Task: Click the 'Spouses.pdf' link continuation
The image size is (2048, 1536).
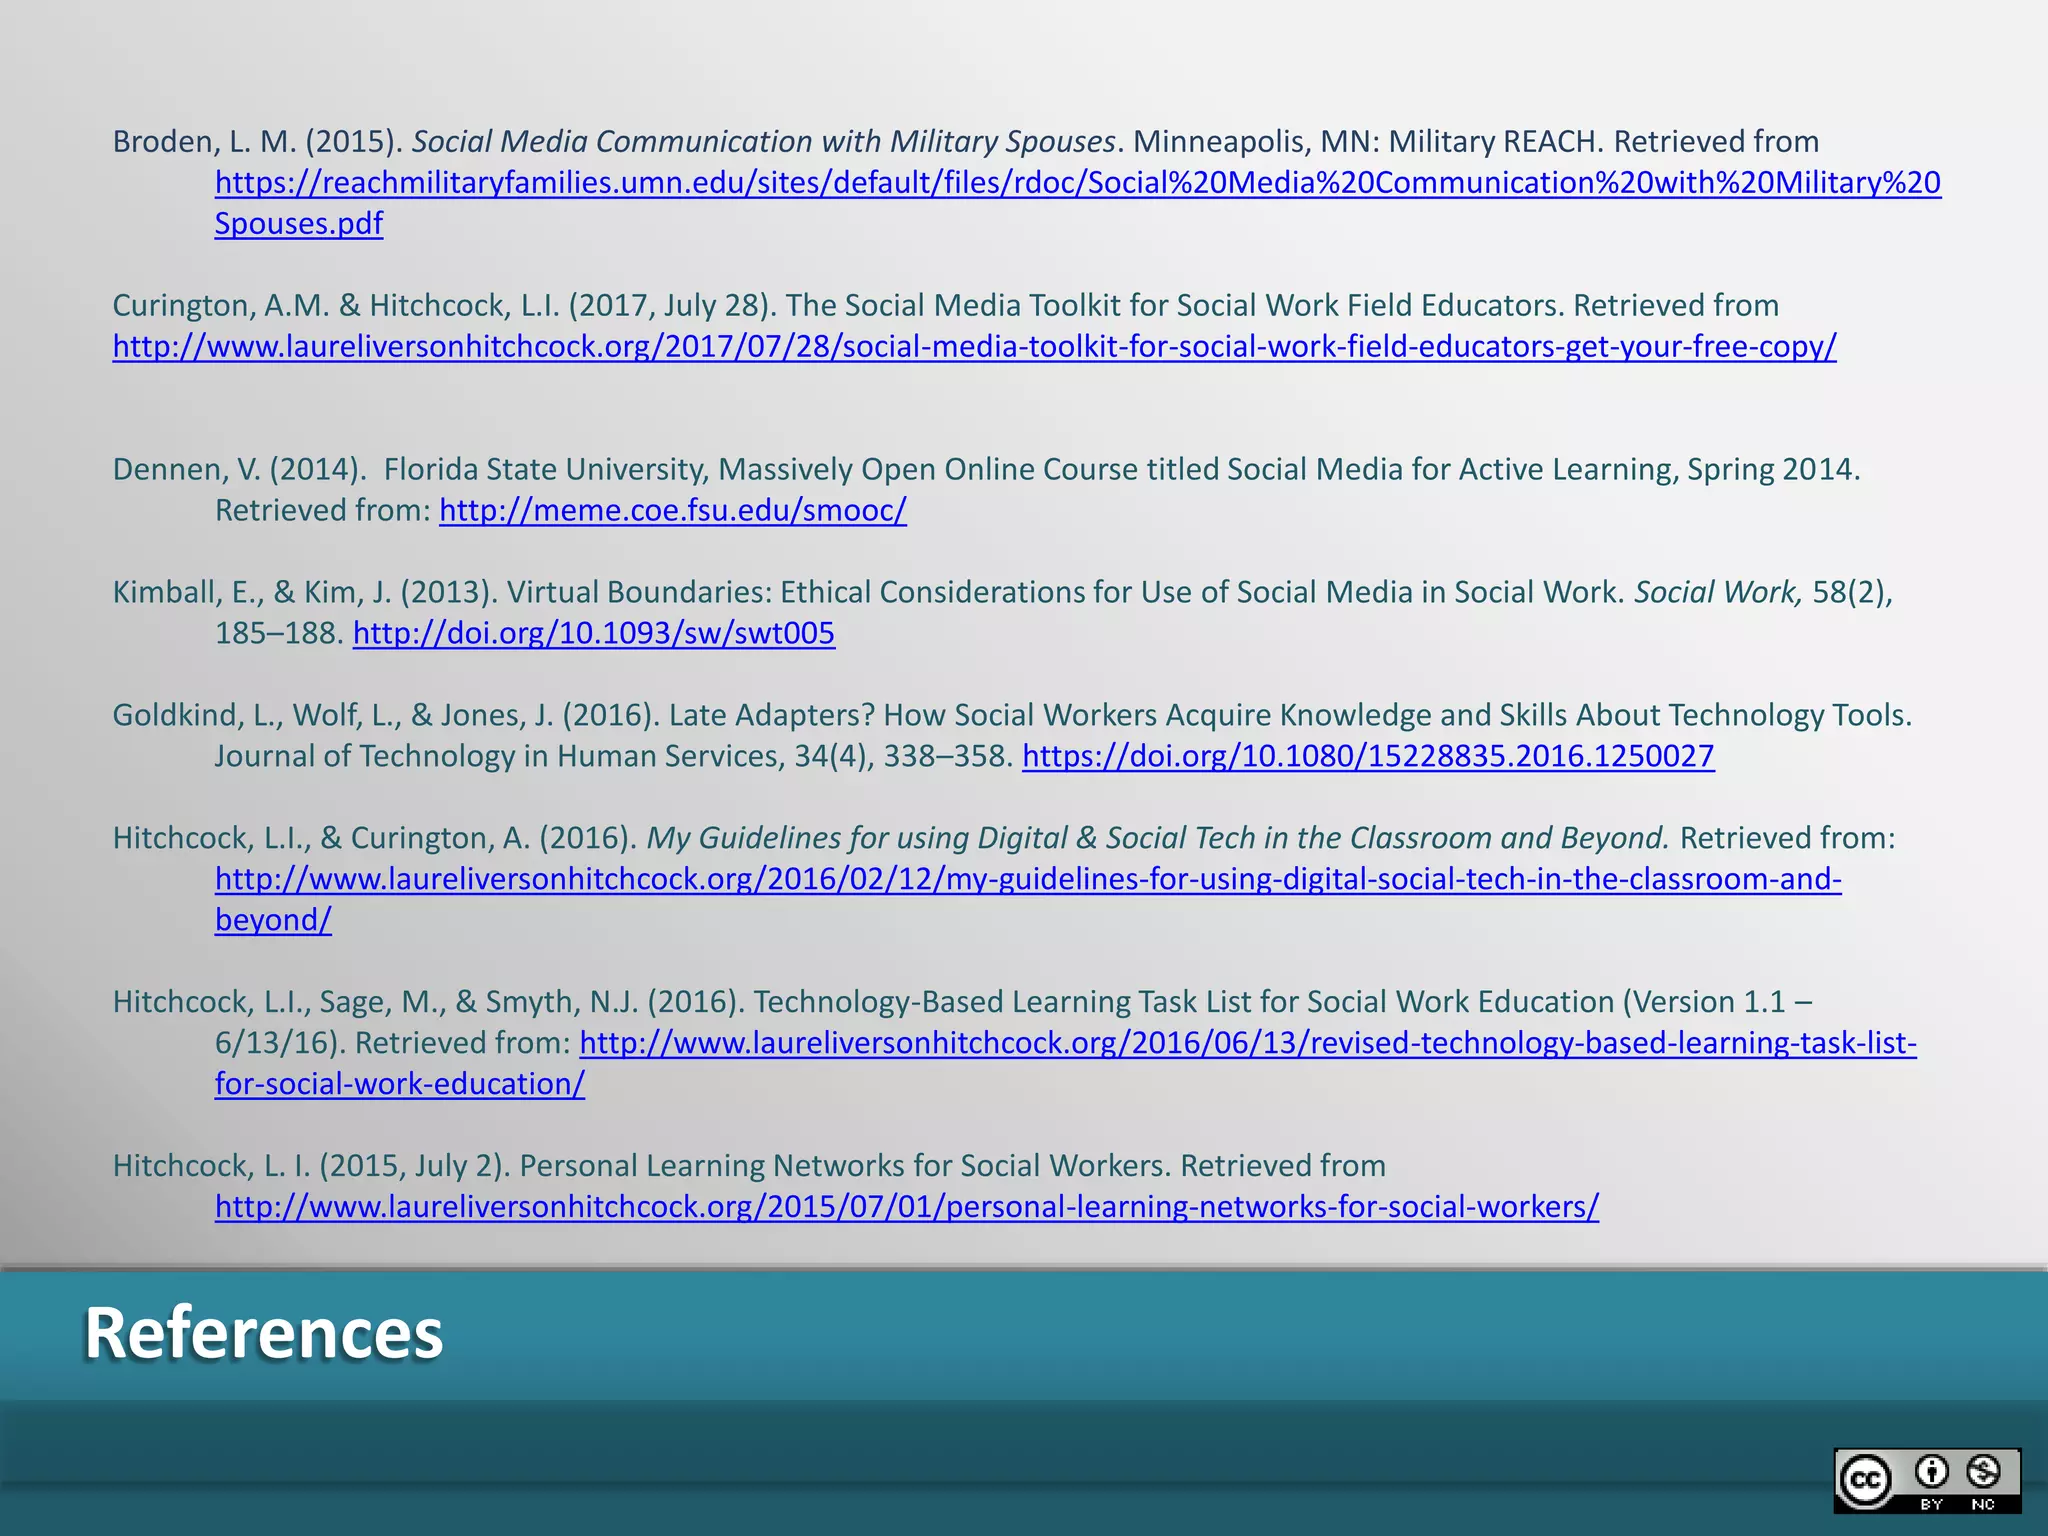Action: [x=299, y=224]
